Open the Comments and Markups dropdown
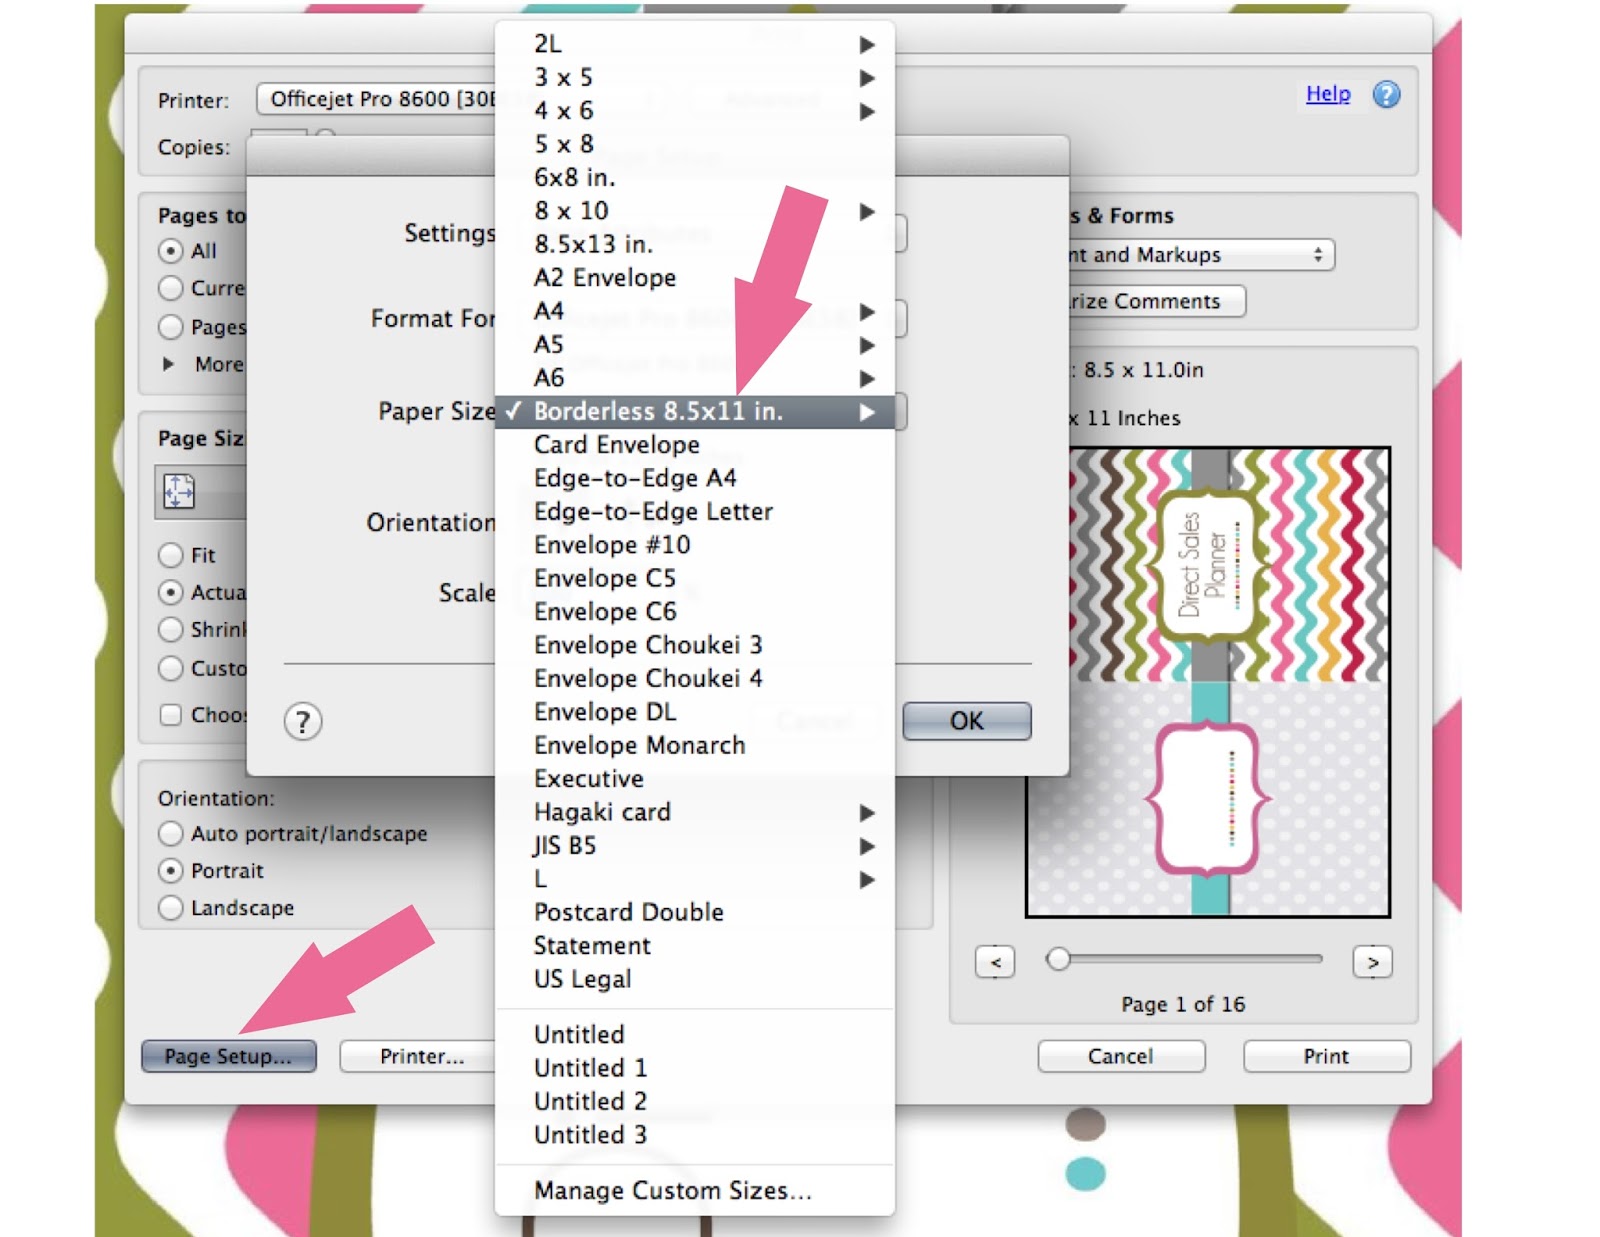The height and width of the screenshot is (1237, 1600). (1200, 255)
